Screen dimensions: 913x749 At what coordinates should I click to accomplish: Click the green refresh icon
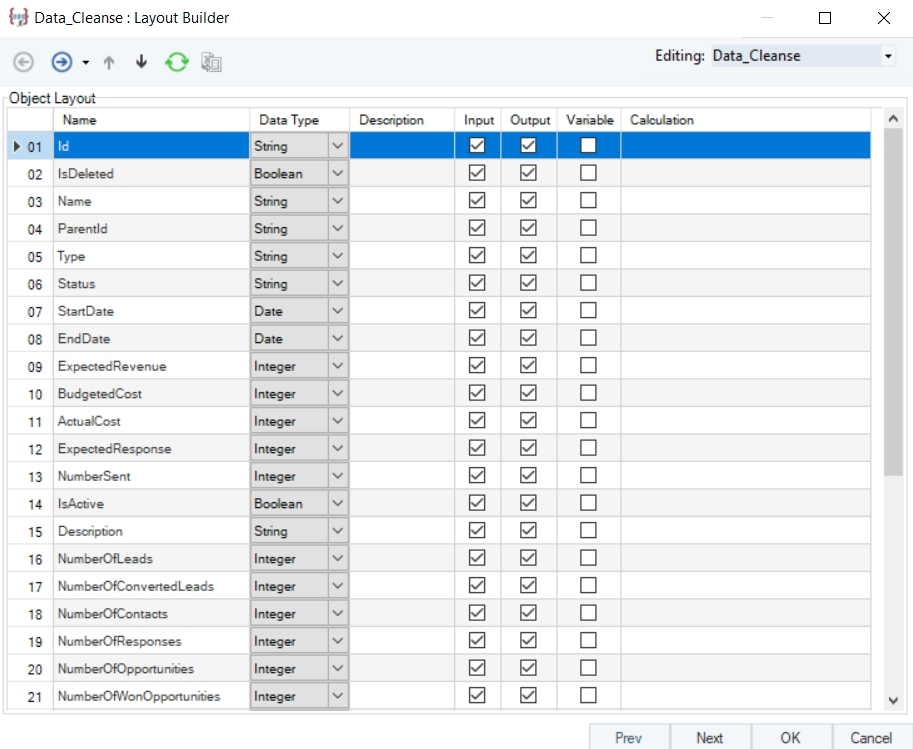176,62
